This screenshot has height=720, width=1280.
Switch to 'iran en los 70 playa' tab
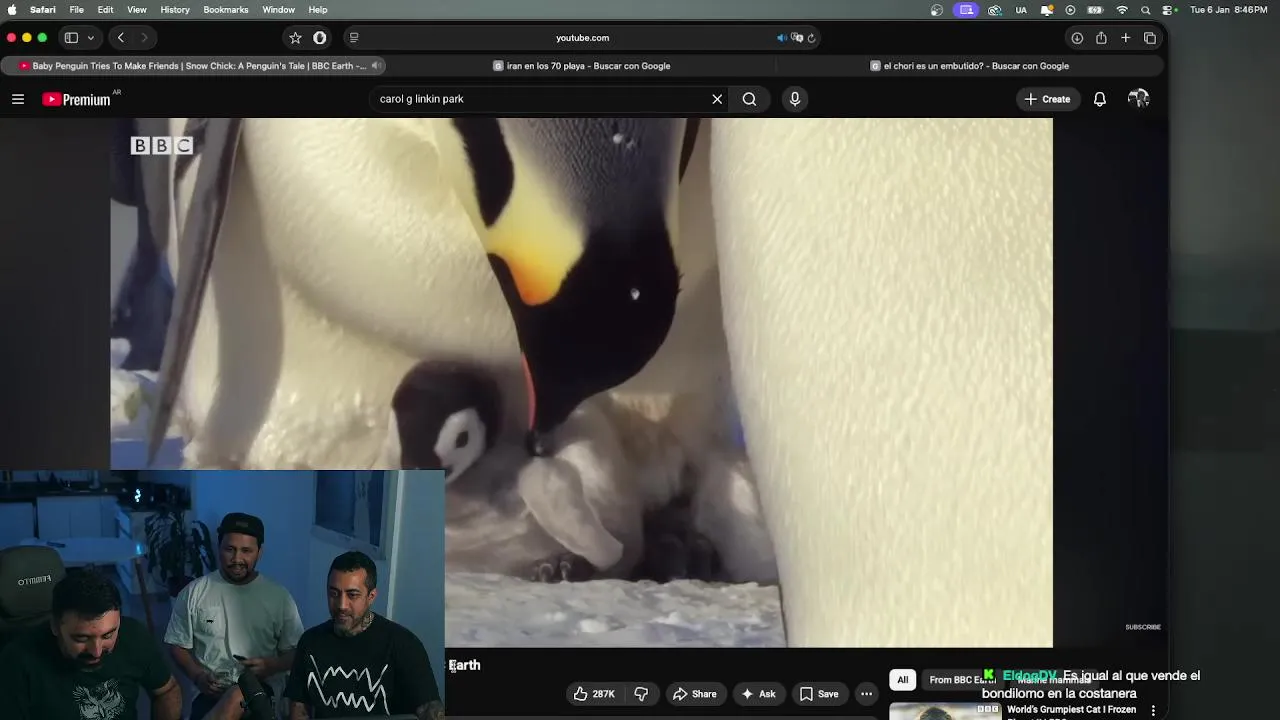pos(582,66)
